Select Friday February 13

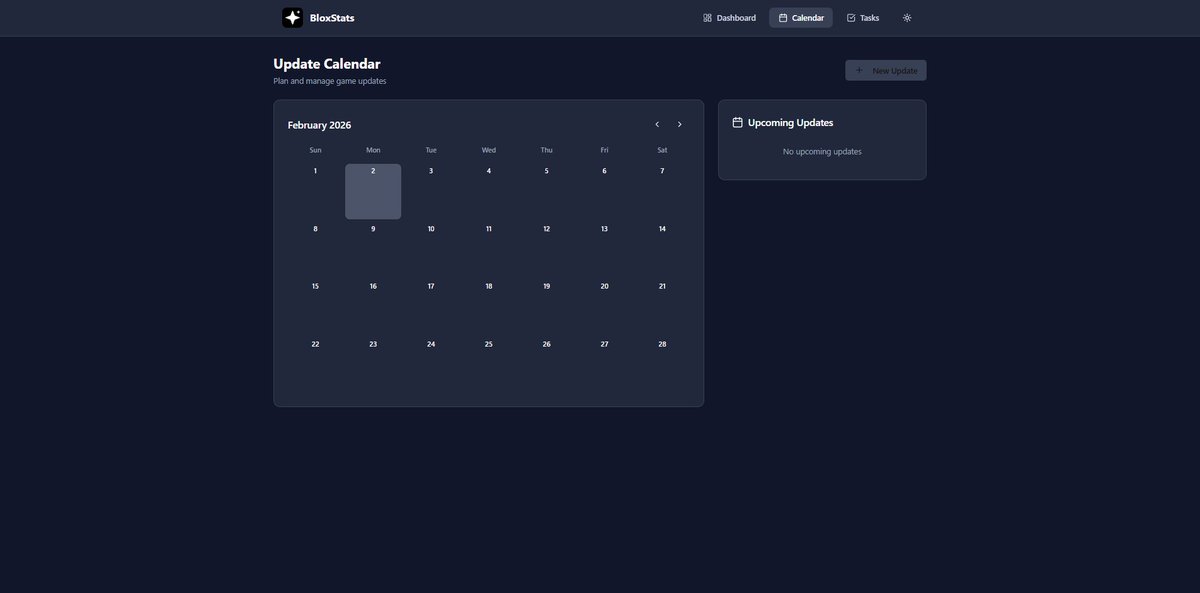tap(604, 250)
